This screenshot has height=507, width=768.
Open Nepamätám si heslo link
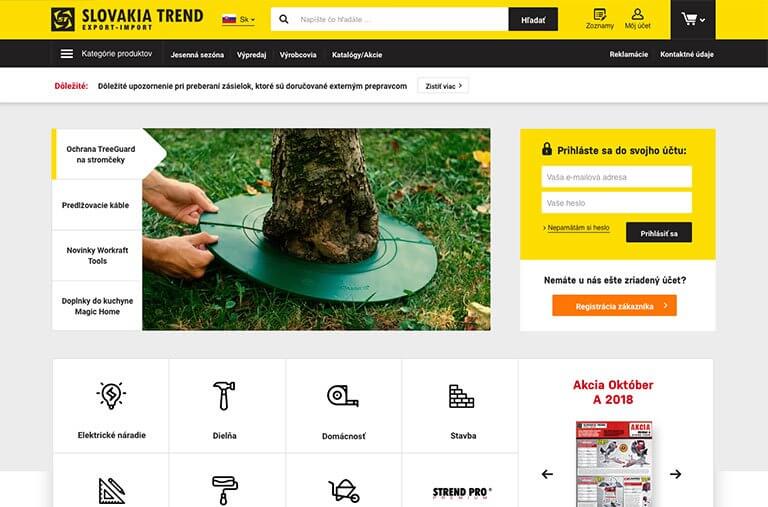pos(578,228)
